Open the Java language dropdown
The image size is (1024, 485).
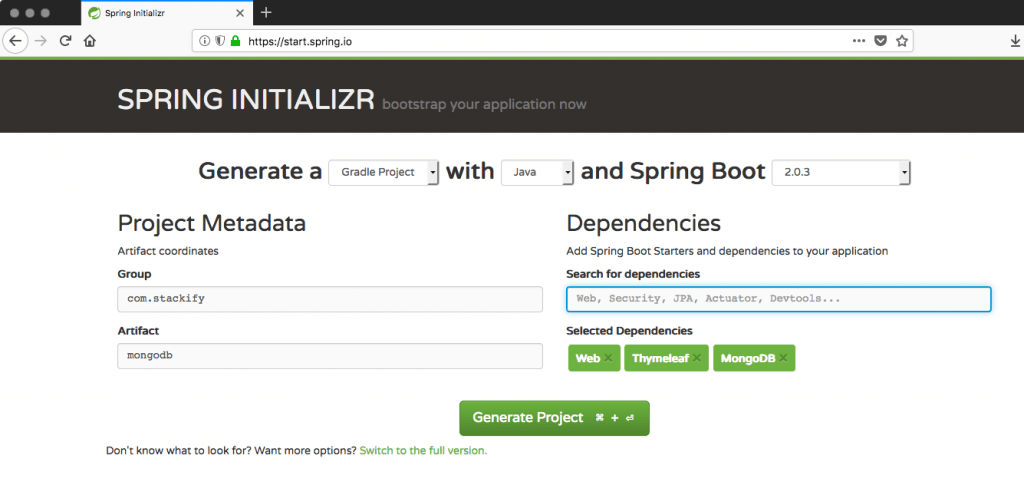click(x=537, y=172)
